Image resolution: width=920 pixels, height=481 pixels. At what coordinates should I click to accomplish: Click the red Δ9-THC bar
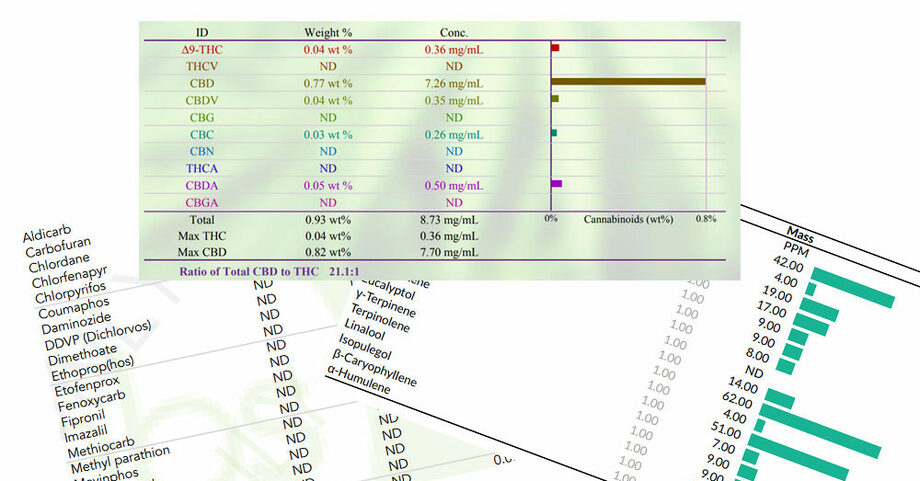click(555, 48)
